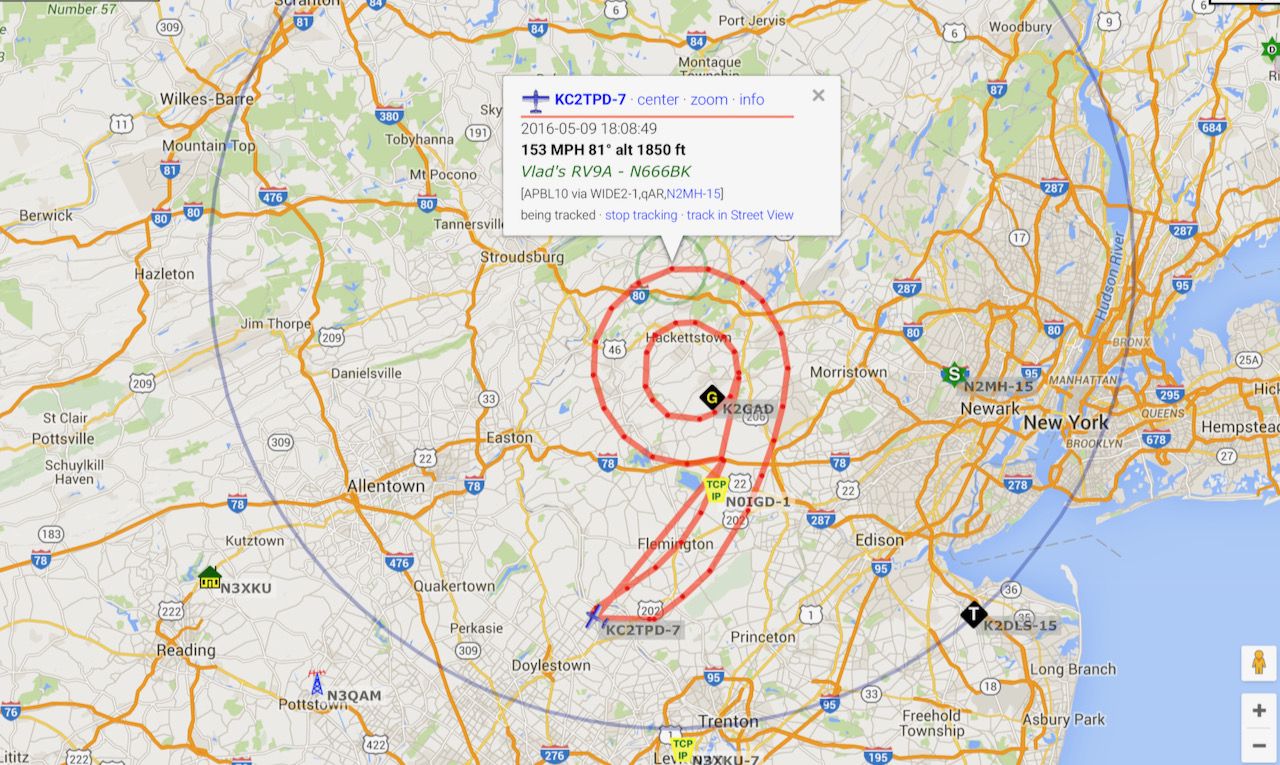Select the N0IGD-1 TCP IP marker
1280x765 pixels.
[715, 490]
